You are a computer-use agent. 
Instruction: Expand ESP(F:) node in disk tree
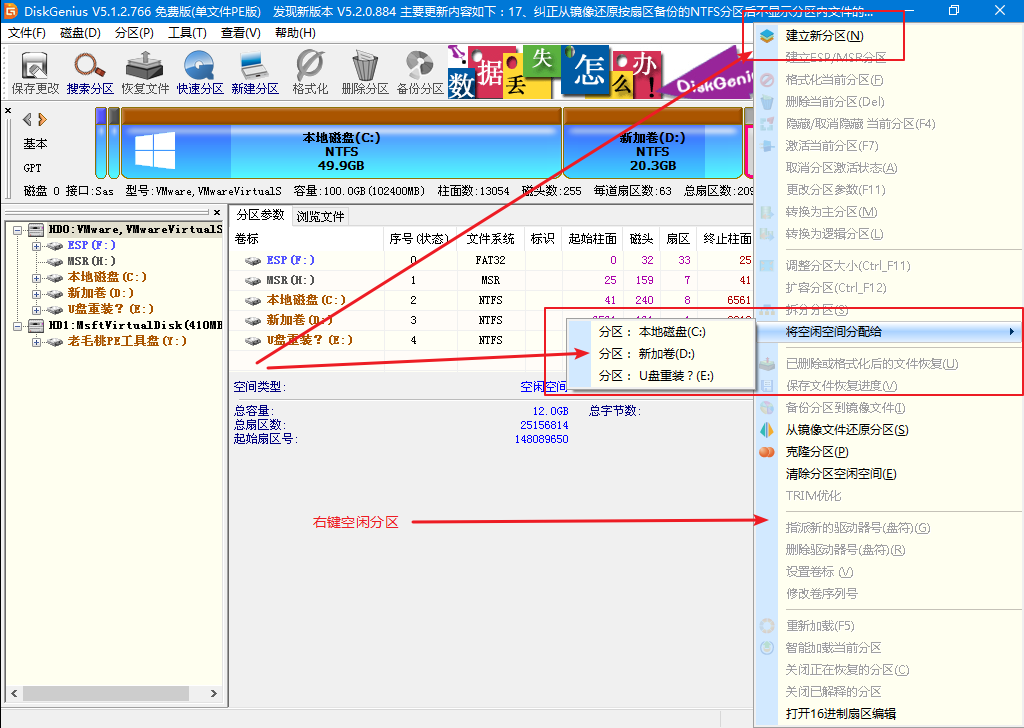37,246
